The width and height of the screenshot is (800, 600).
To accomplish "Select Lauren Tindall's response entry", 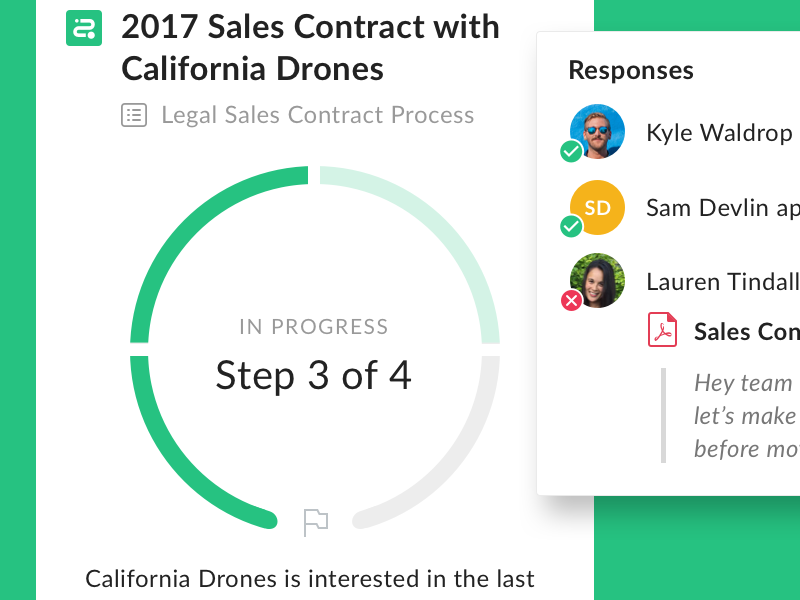I will pos(722,282).
